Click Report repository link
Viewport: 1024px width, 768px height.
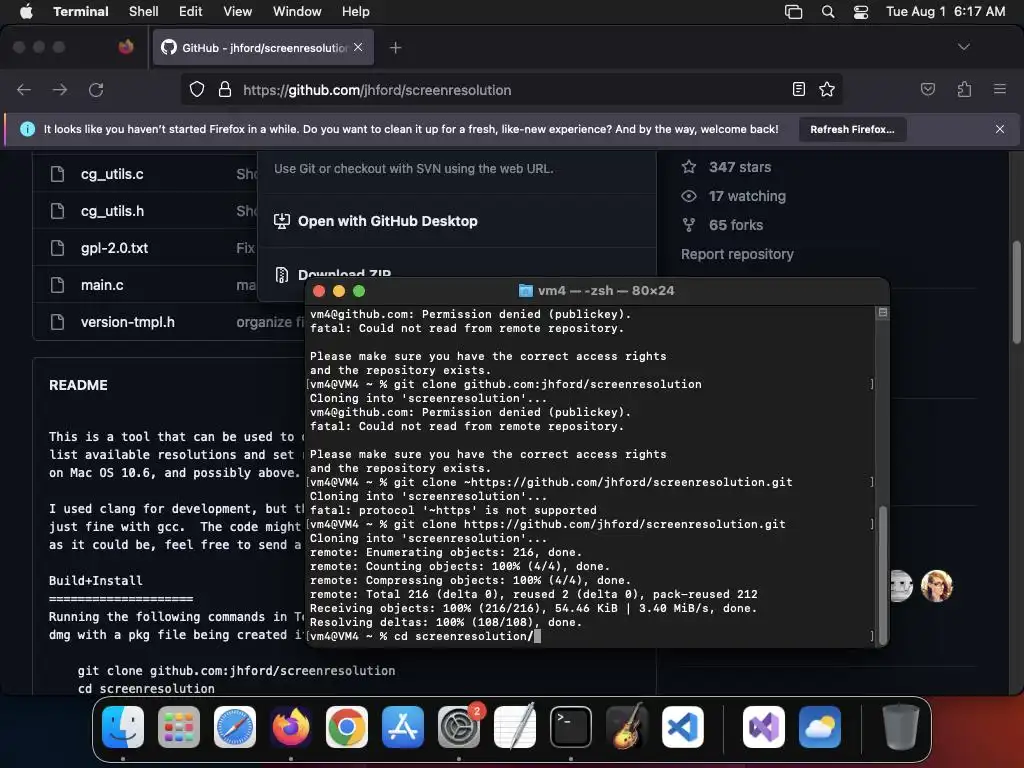(737, 254)
